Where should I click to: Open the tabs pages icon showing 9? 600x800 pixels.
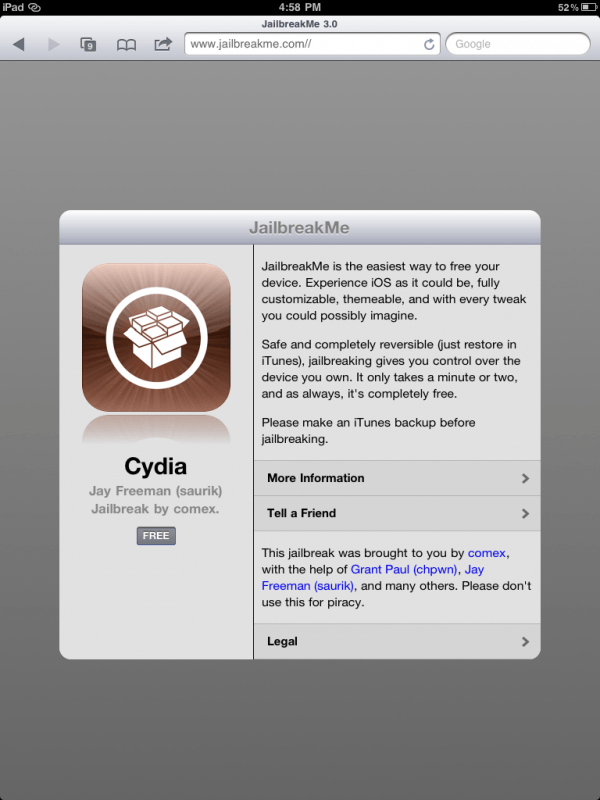pos(88,44)
